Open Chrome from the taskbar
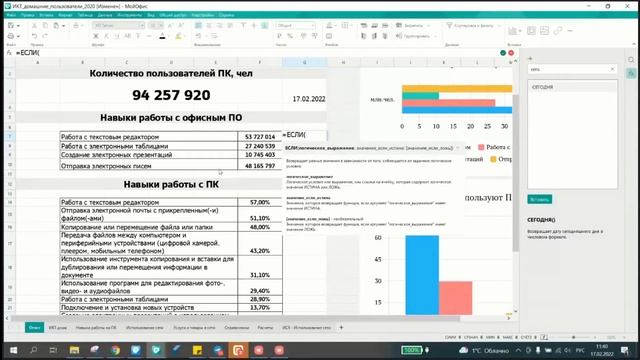The image size is (640, 360). pyautogui.click(x=115, y=350)
